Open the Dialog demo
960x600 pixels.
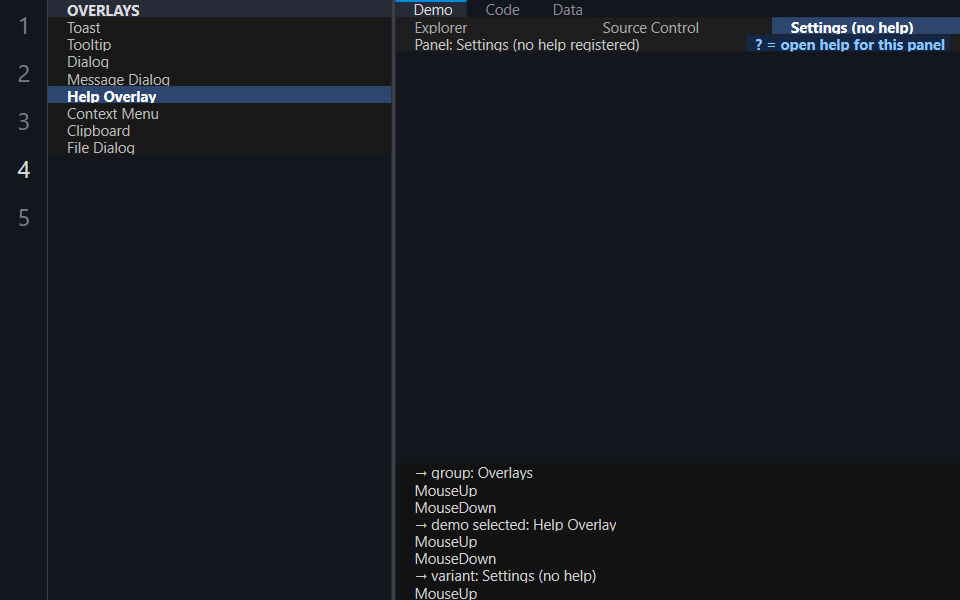click(x=219, y=62)
